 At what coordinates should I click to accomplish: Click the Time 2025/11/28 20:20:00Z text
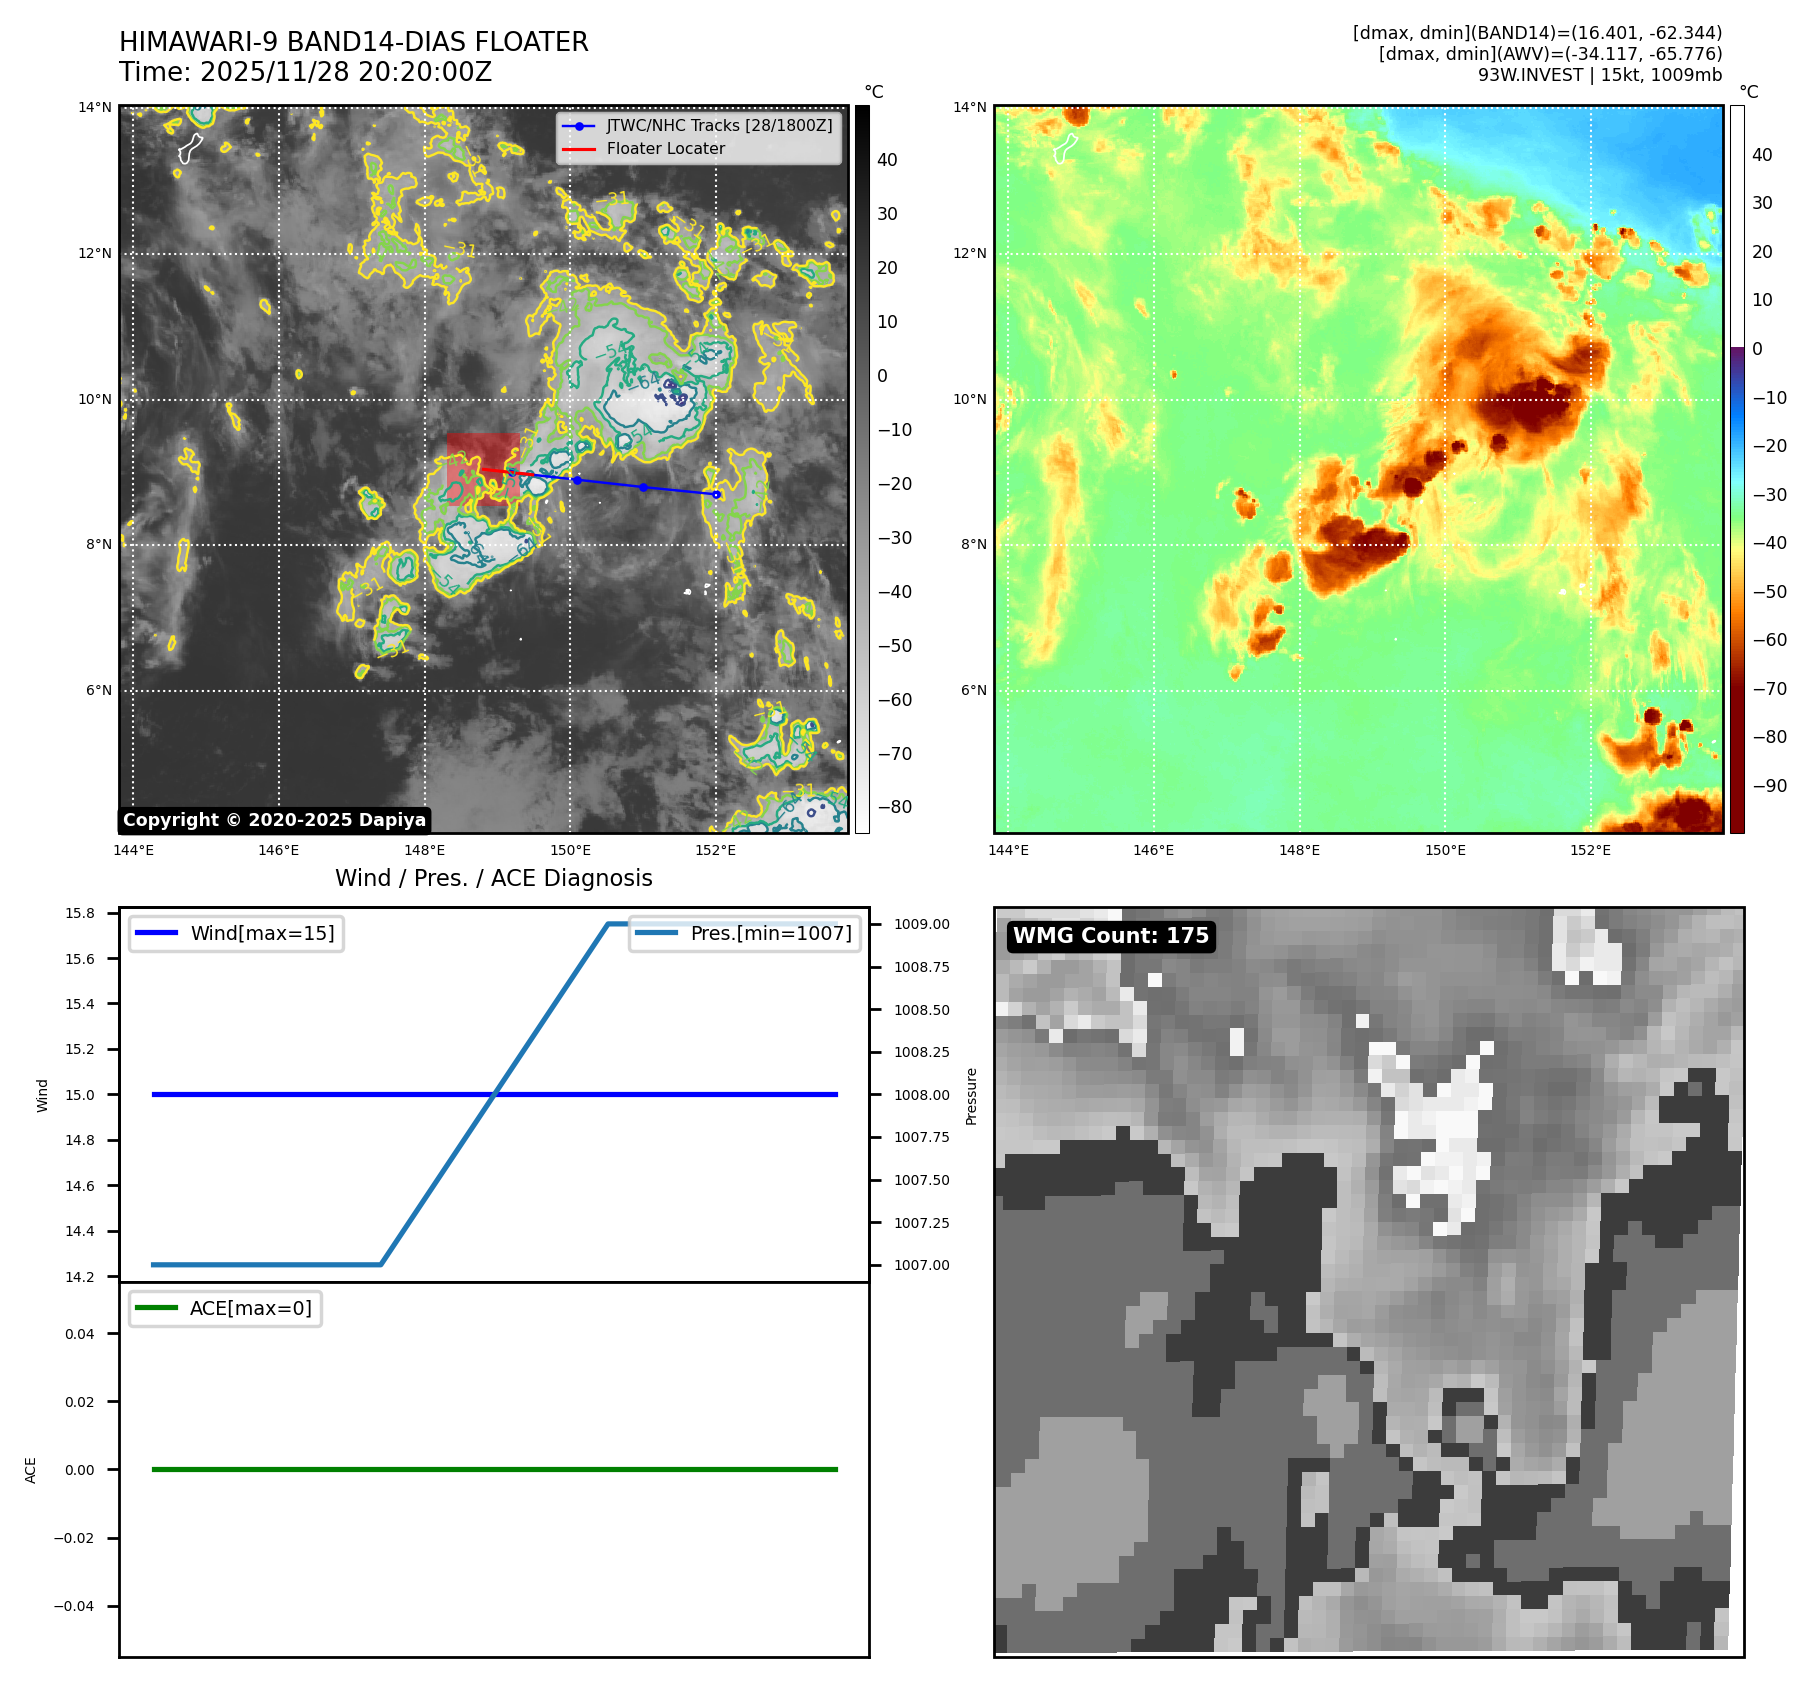coord(305,72)
